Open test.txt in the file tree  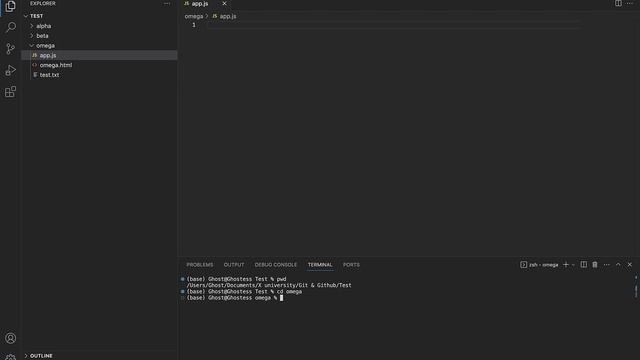coord(99,75)
